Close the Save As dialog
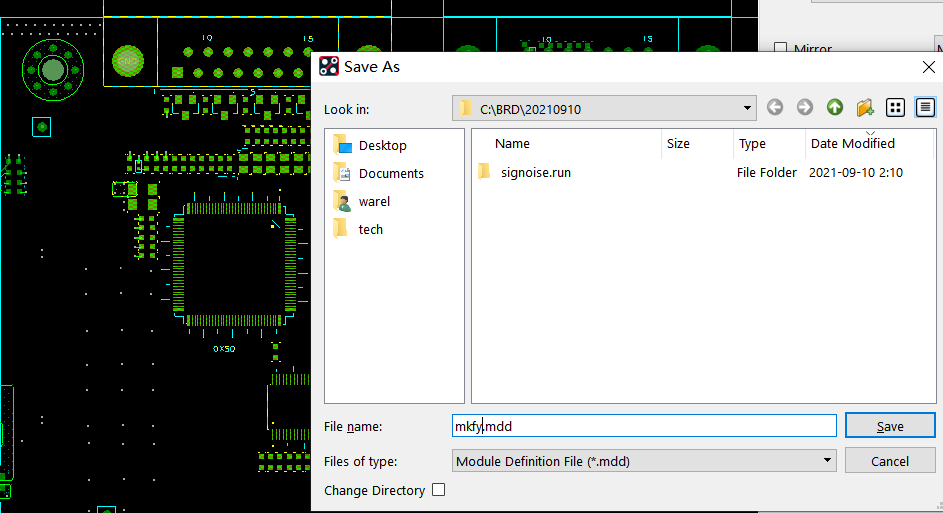This screenshot has height=513, width=943. 929,67
